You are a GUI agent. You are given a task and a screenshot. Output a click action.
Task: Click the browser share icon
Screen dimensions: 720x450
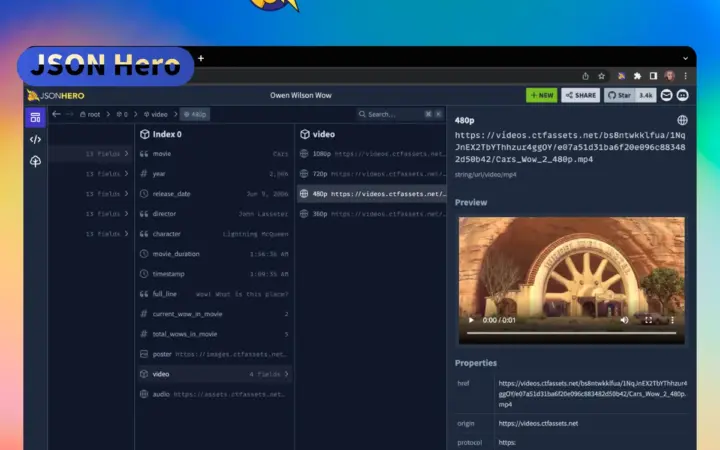(x=585, y=76)
